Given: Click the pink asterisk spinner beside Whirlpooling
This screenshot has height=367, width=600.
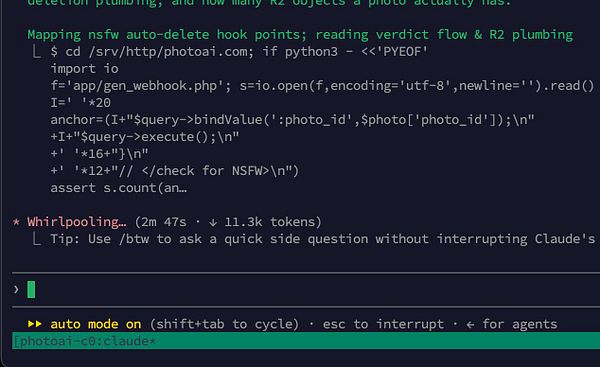Looking at the screenshot, I should 16,222.
